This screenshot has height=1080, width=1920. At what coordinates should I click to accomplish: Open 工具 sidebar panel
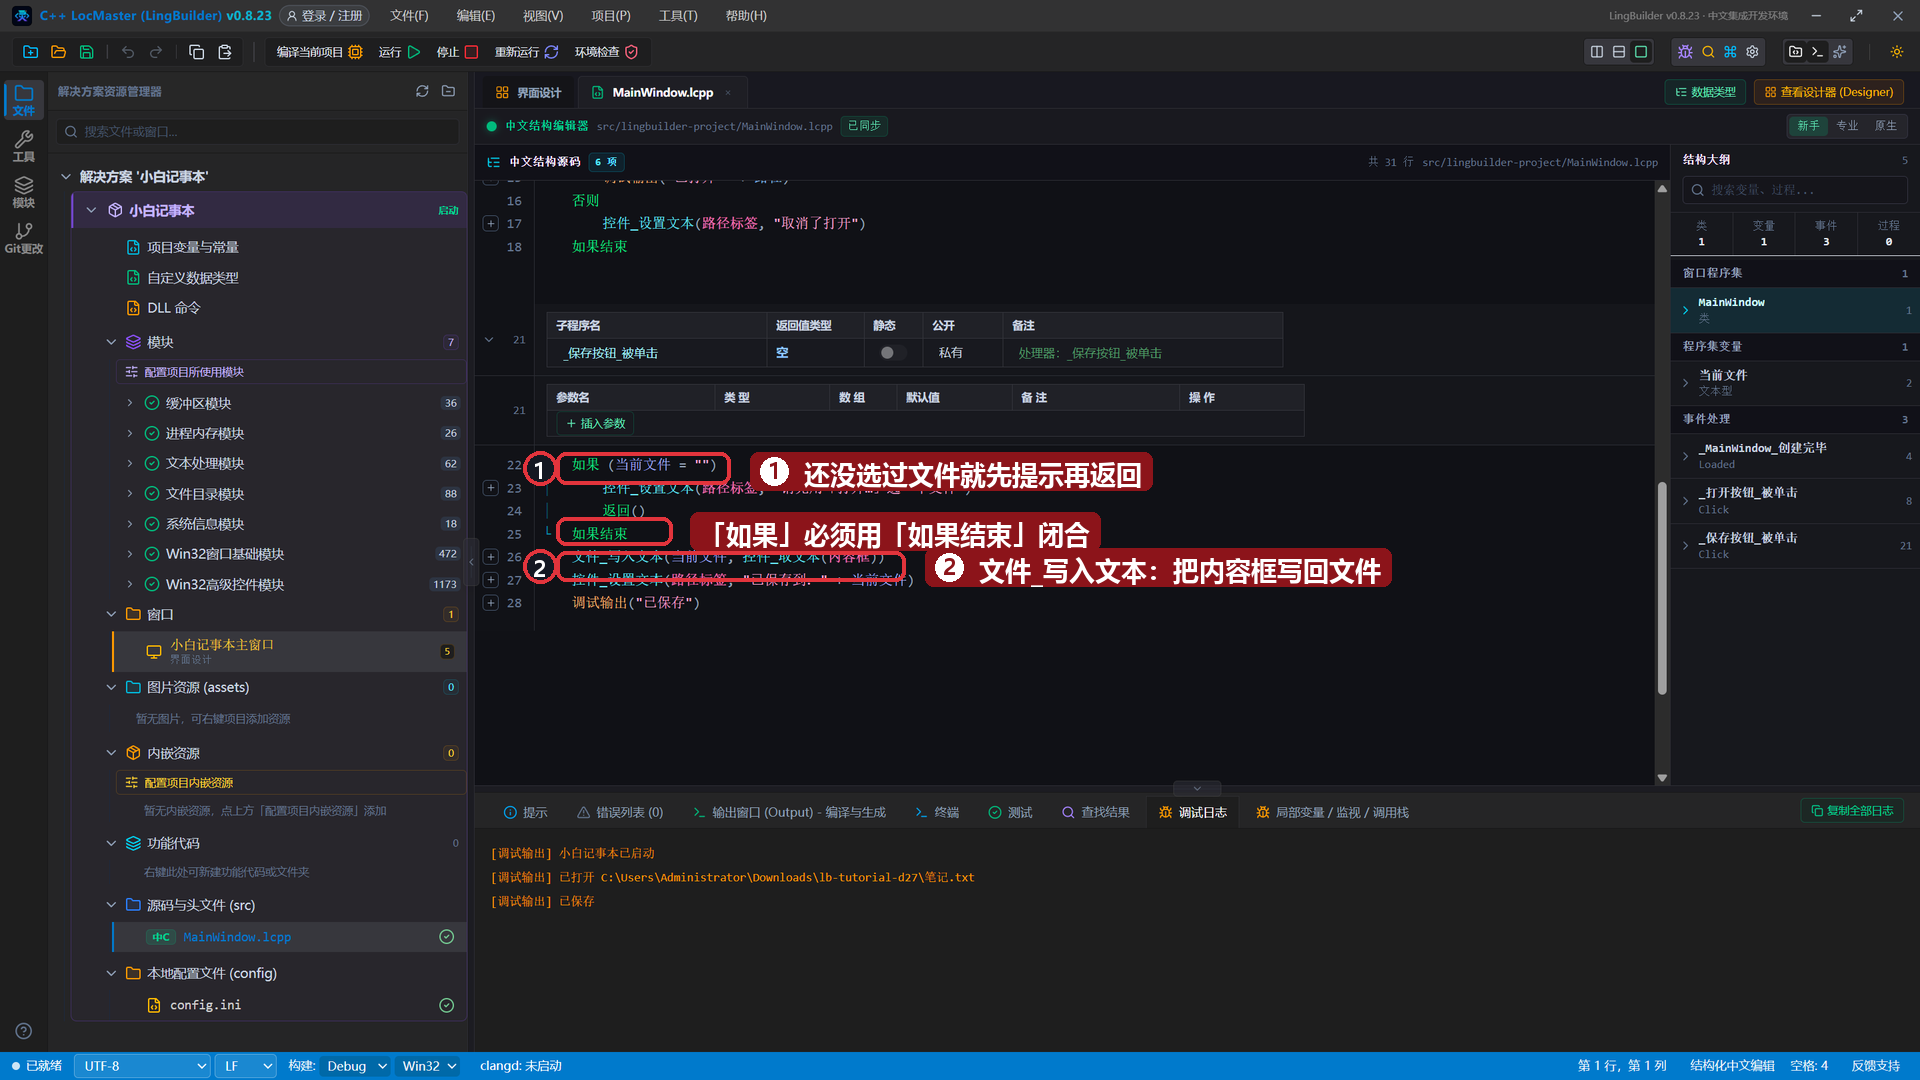pyautogui.click(x=24, y=146)
